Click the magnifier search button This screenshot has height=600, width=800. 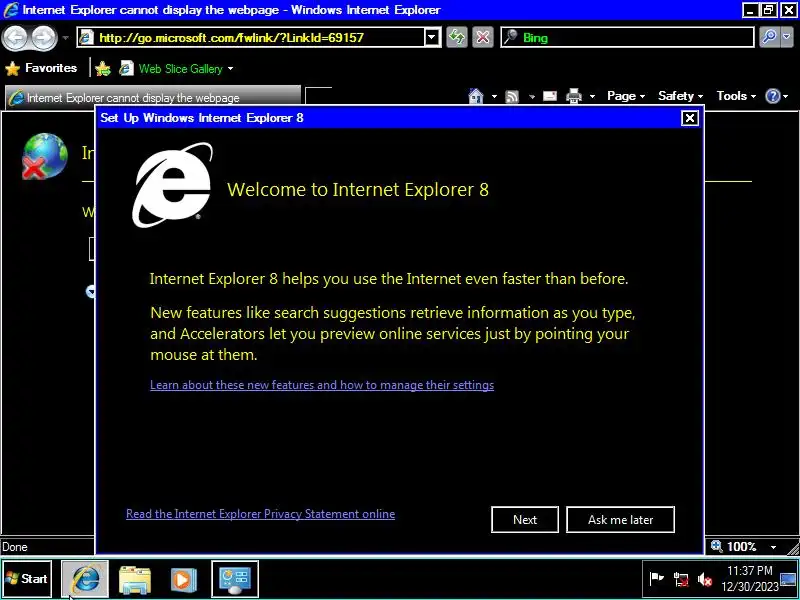coord(769,37)
